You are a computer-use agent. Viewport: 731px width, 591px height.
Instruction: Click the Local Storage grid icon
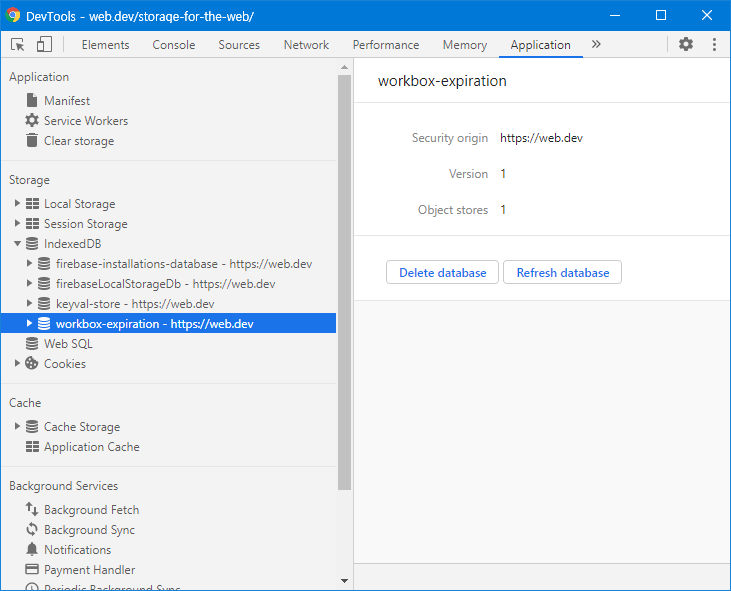[x=32, y=204]
